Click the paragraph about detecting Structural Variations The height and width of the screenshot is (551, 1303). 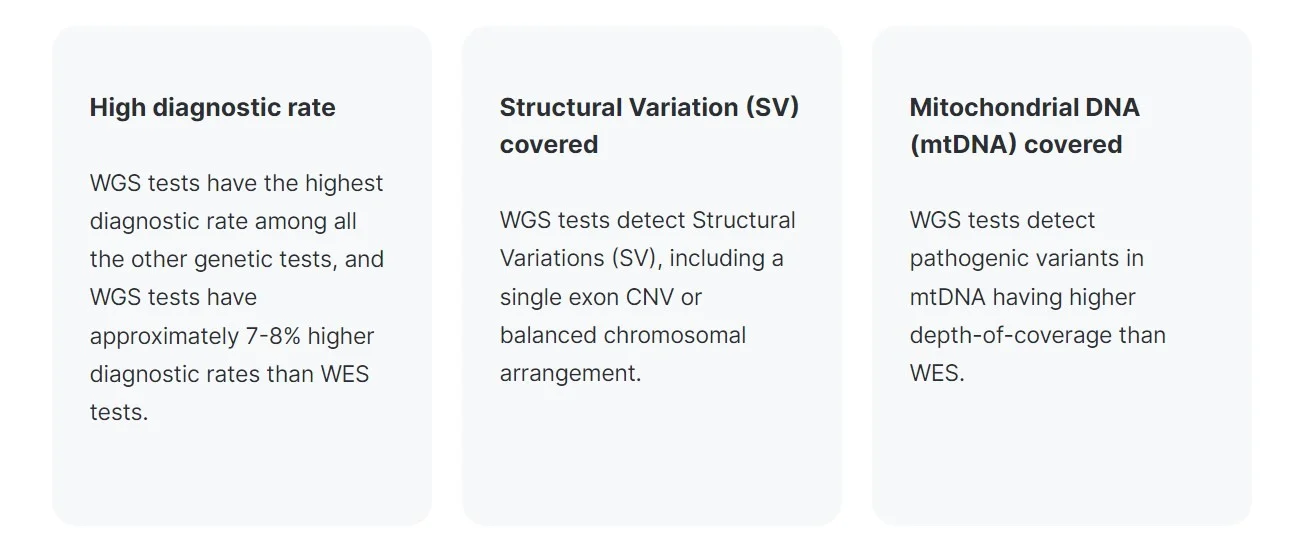point(647,296)
